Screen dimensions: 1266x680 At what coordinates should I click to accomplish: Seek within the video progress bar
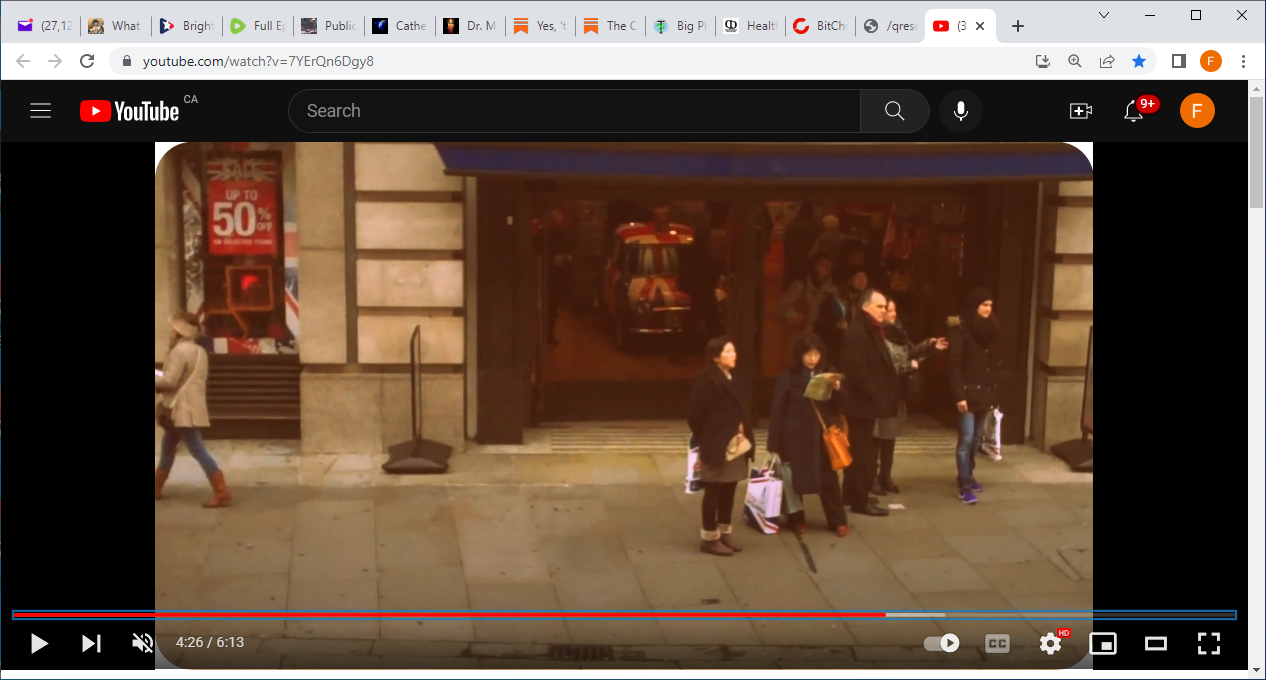coord(624,615)
